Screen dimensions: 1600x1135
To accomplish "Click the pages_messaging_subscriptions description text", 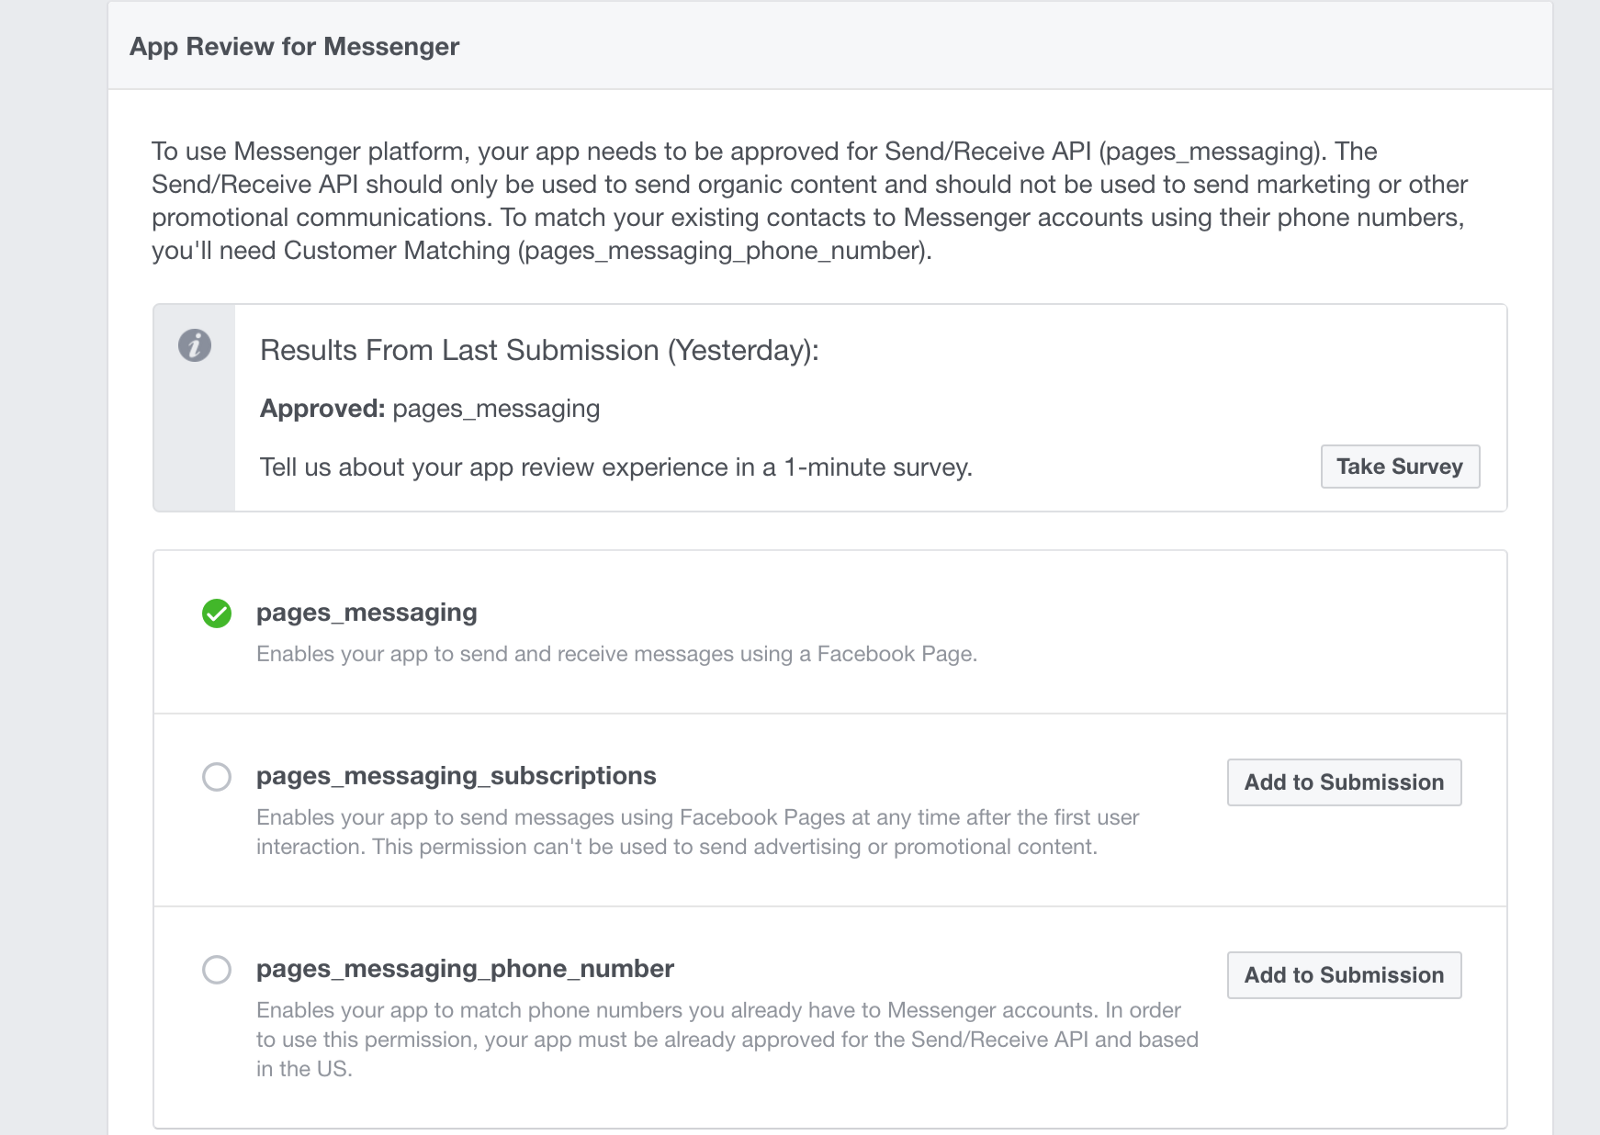I will [x=696, y=832].
